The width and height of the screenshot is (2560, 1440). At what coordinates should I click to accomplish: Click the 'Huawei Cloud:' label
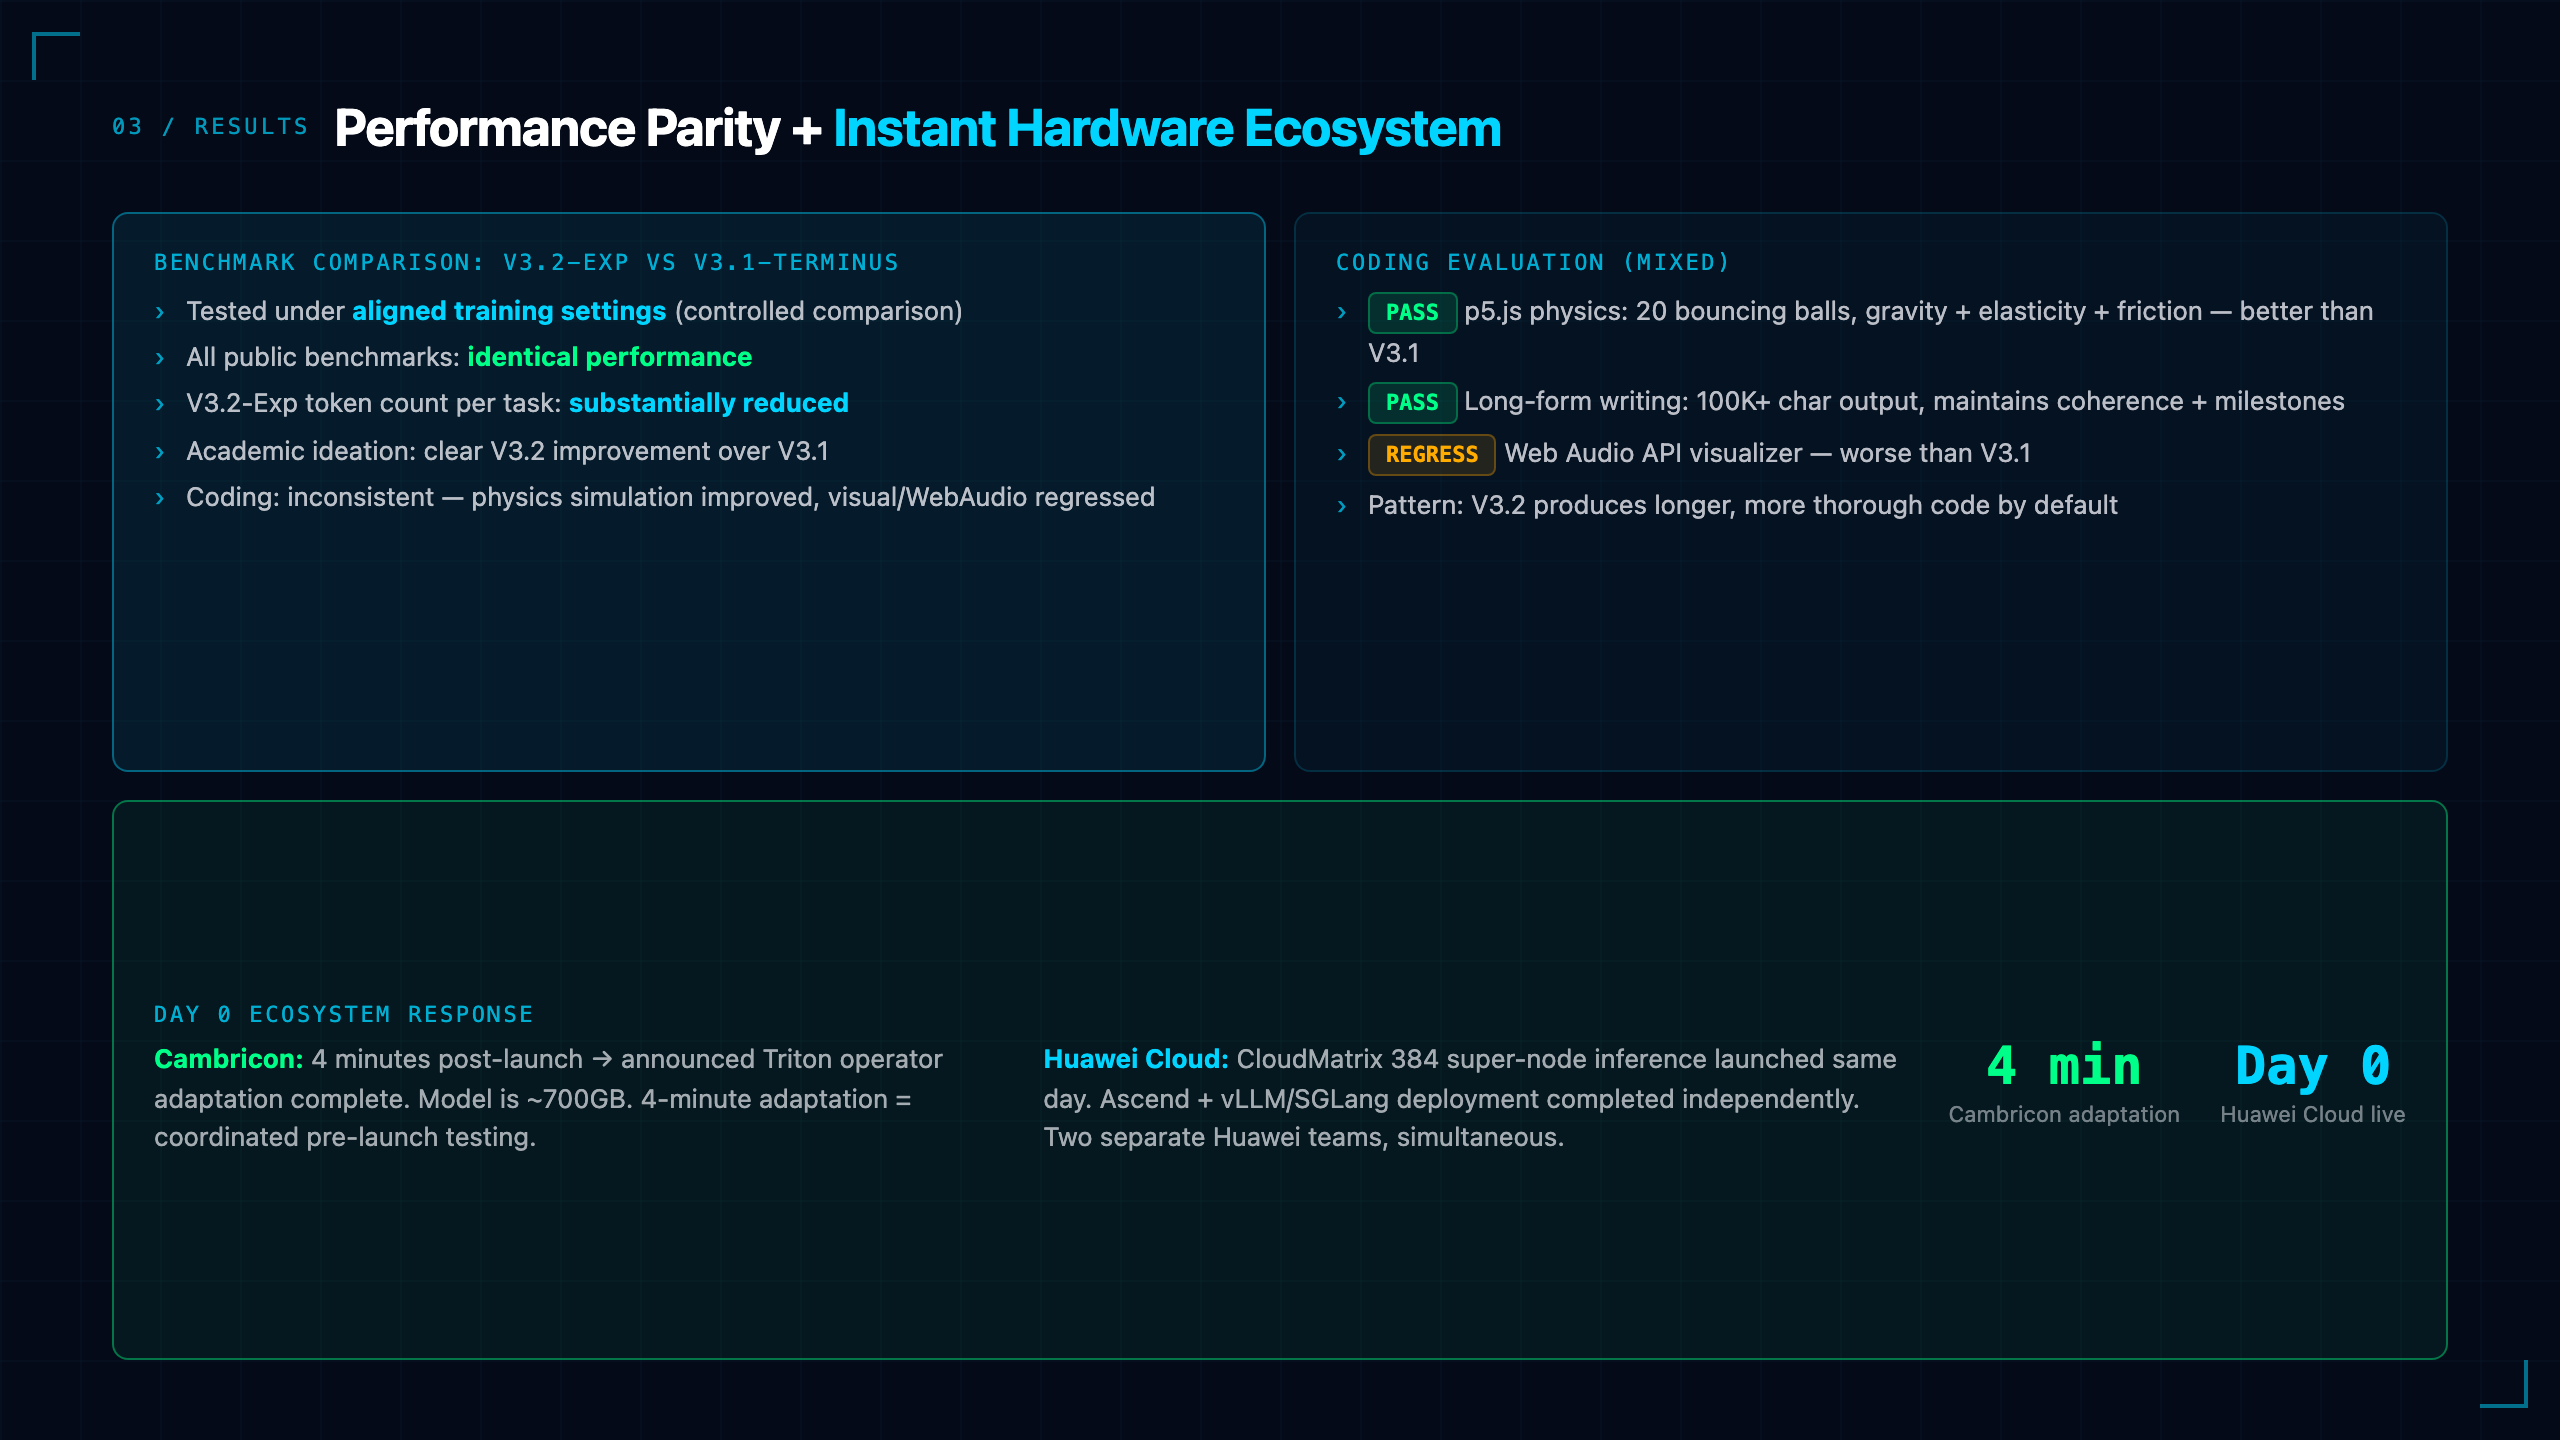[1136, 1059]
